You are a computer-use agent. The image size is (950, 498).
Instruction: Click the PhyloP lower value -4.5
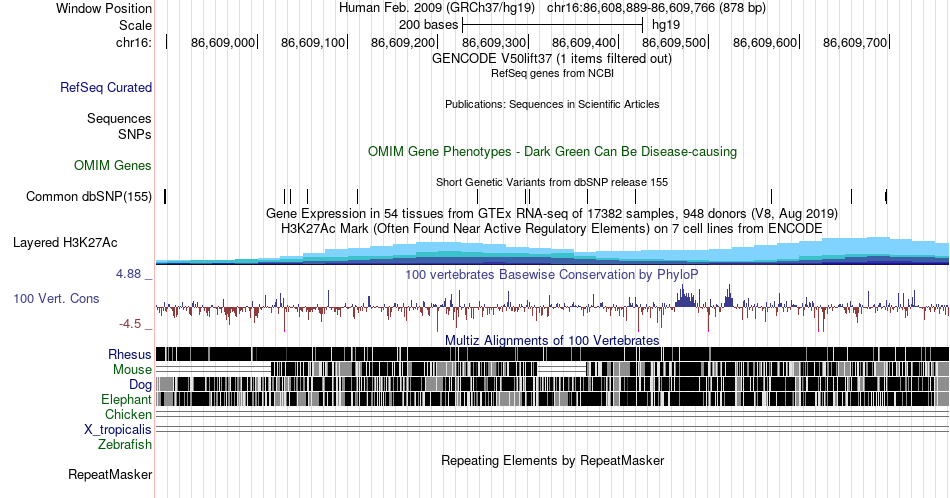click(x=130, y=324)
